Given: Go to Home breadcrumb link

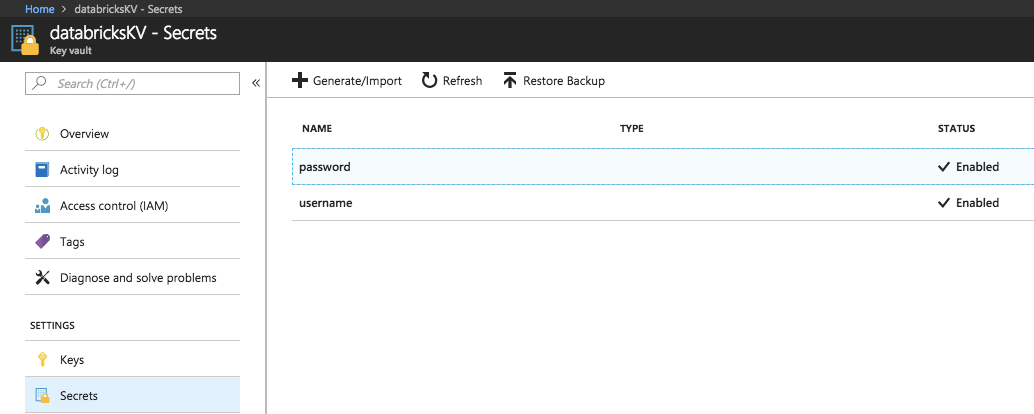Looking at the screenshot, I should (40, 8).
